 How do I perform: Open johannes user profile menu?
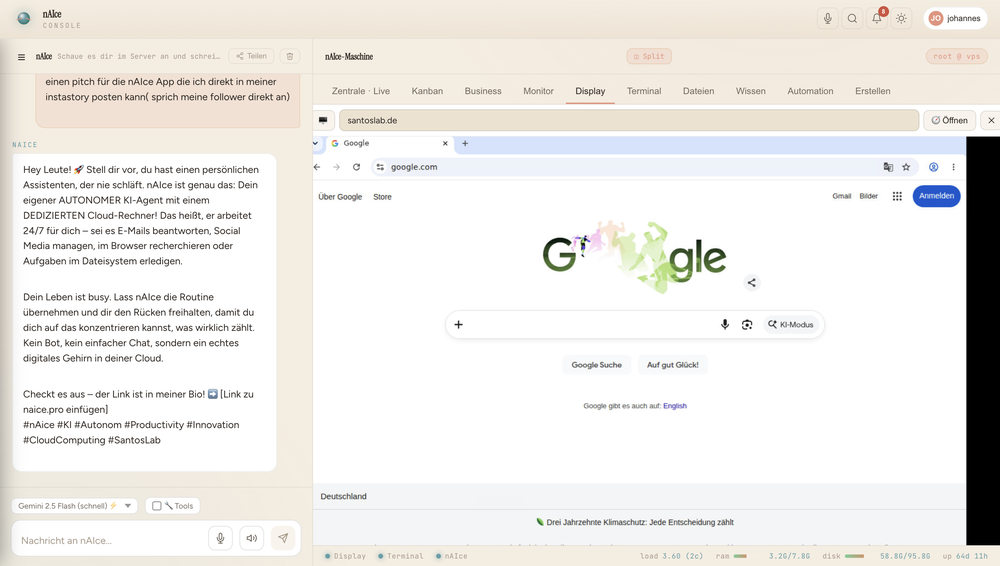(955, 19)
